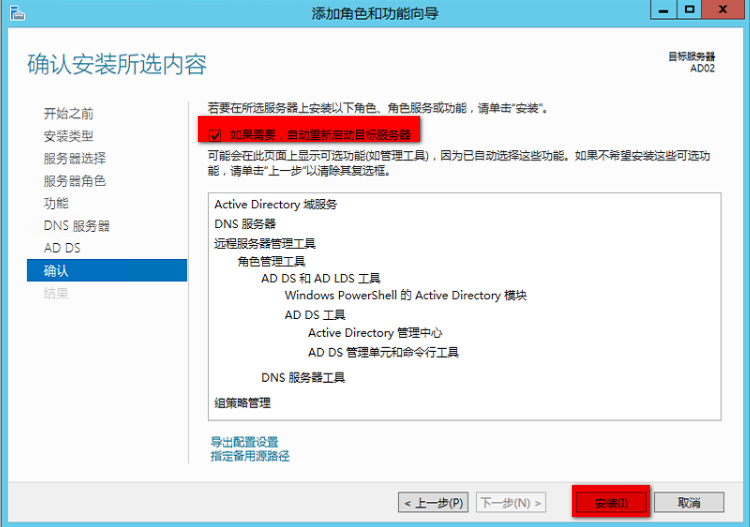Toggle the auto-restart target server checkbox
This screenshot has height=527, width=750.
tap(215, 135)
